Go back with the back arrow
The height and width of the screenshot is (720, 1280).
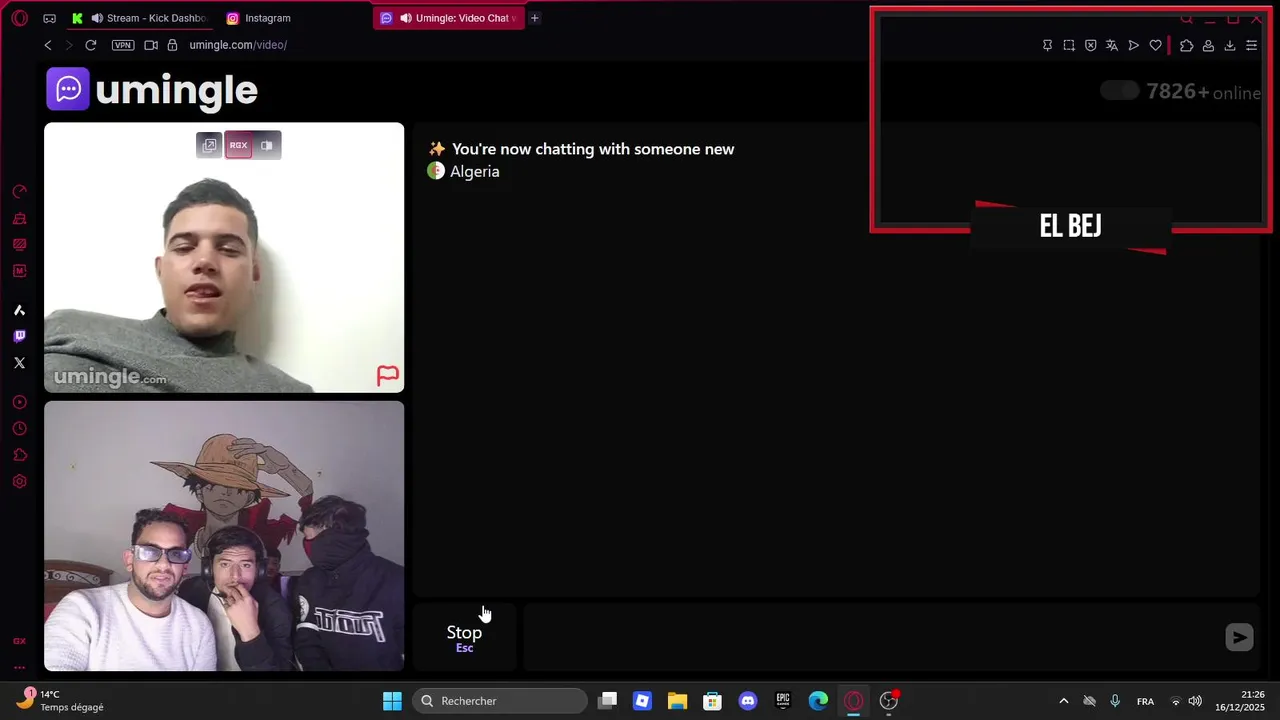pyautogui.click(x=47, y=45)
